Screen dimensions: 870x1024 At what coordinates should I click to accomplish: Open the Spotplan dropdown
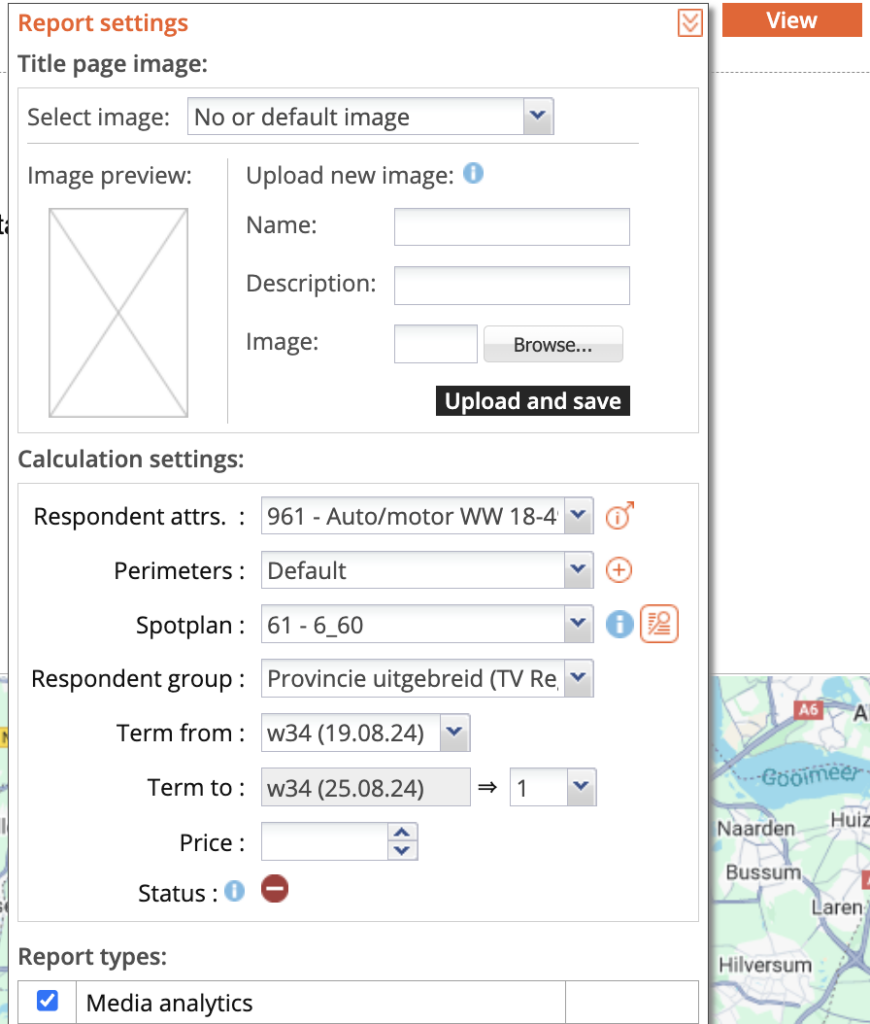pos(427,626)
